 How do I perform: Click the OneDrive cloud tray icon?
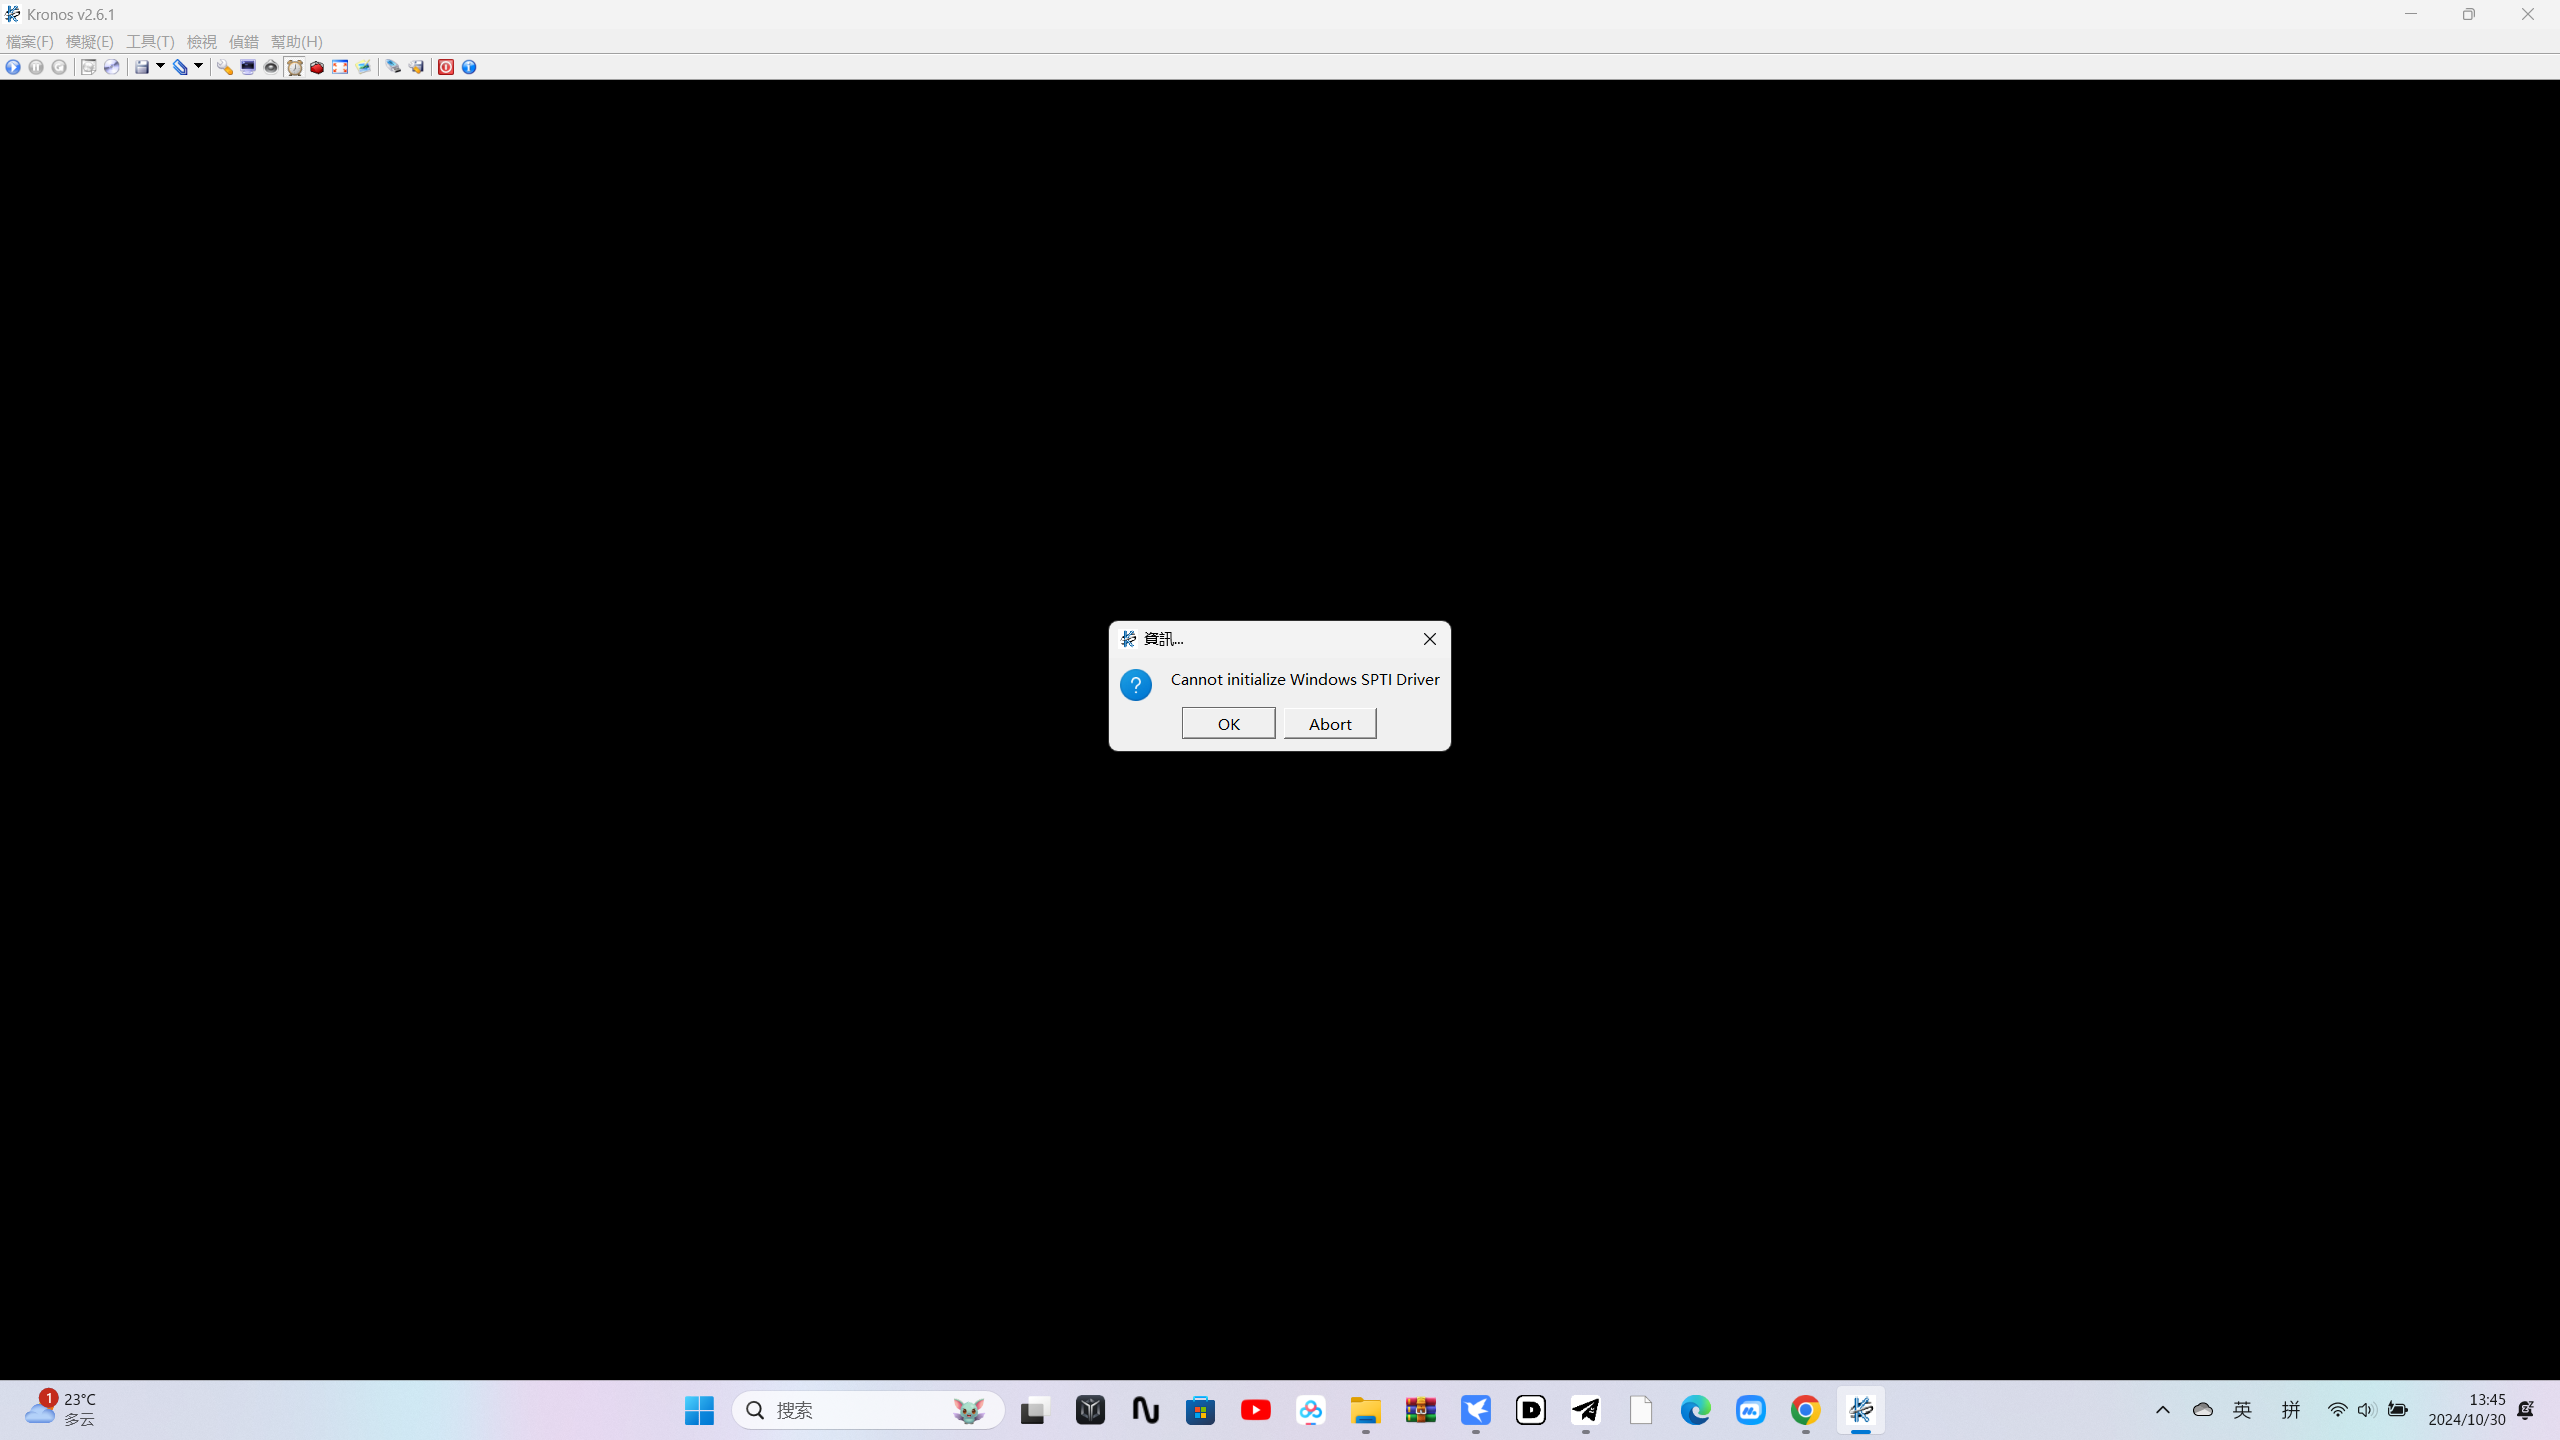pos(2203,1410)
